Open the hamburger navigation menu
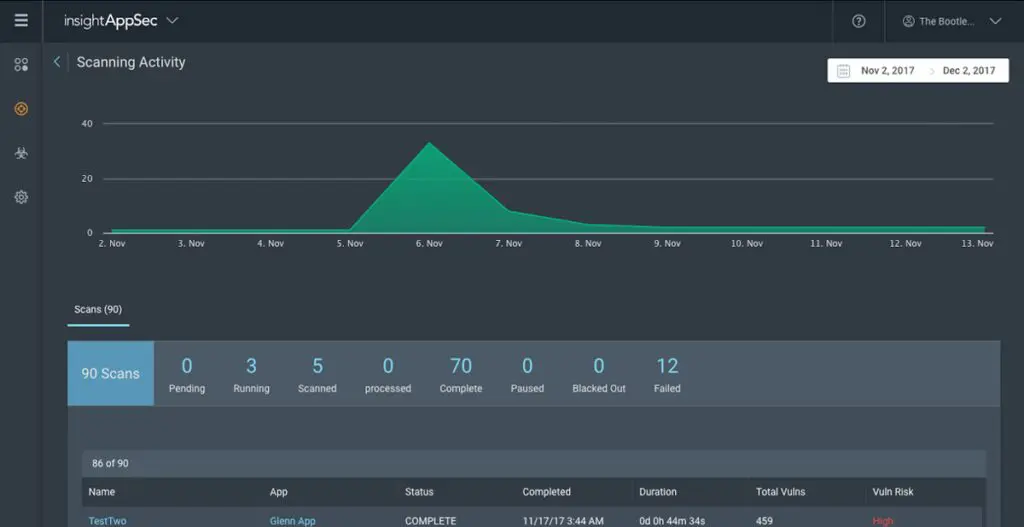 coord(21,20)
